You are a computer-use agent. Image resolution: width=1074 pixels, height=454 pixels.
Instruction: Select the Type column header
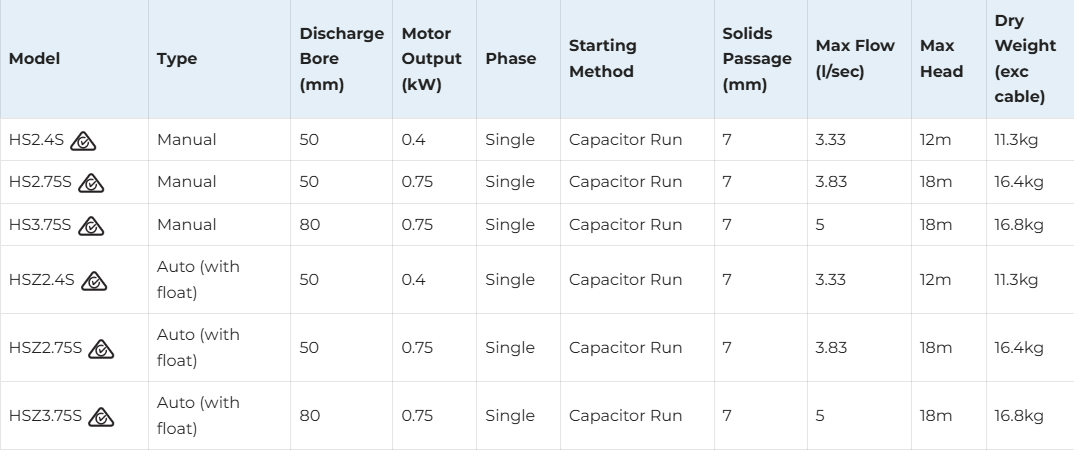click(x=177, y=59)
